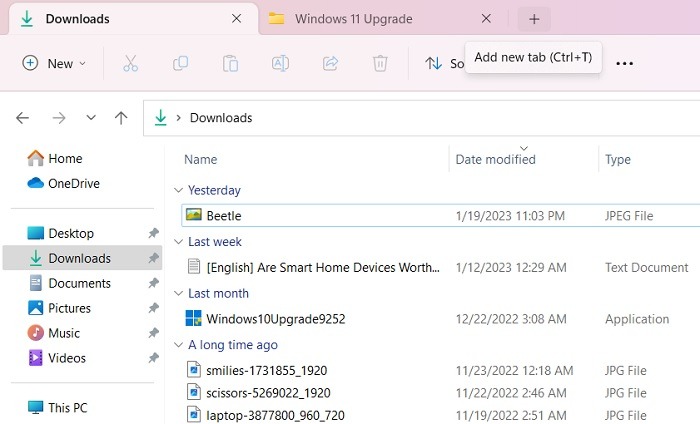The width and height of the screenshot is (700, 424).
Task: Close the Downloads tab
Action: [x=237, y=19]
